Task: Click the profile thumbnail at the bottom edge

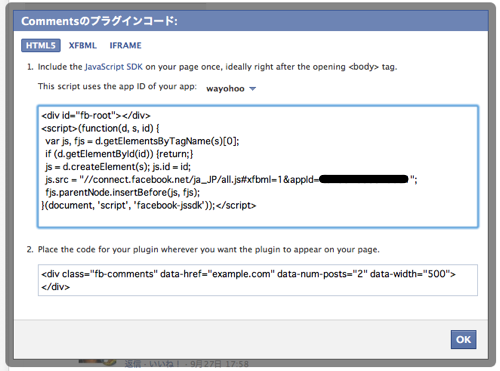Action: (97, 362)
